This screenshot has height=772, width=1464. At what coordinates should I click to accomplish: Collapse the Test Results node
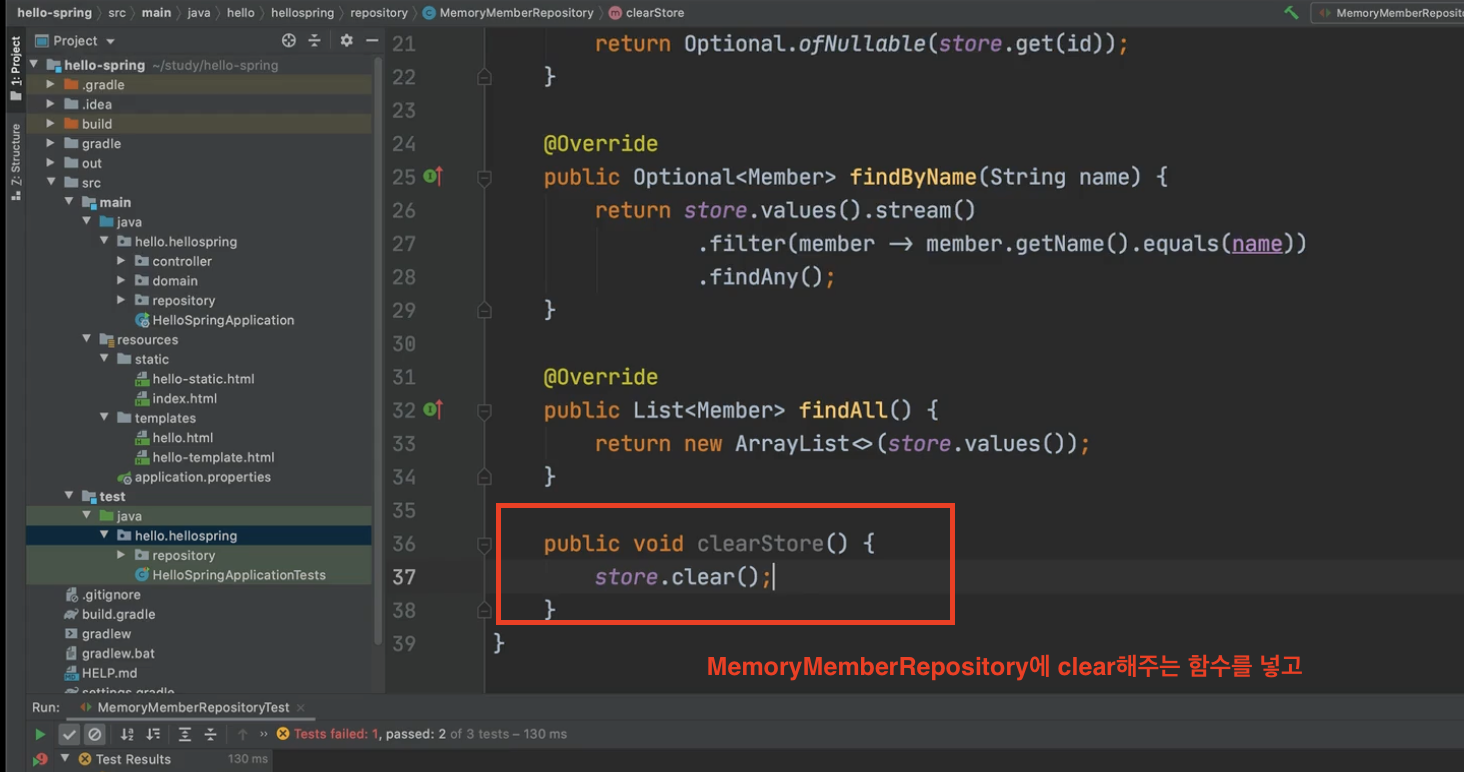(66, 758)
